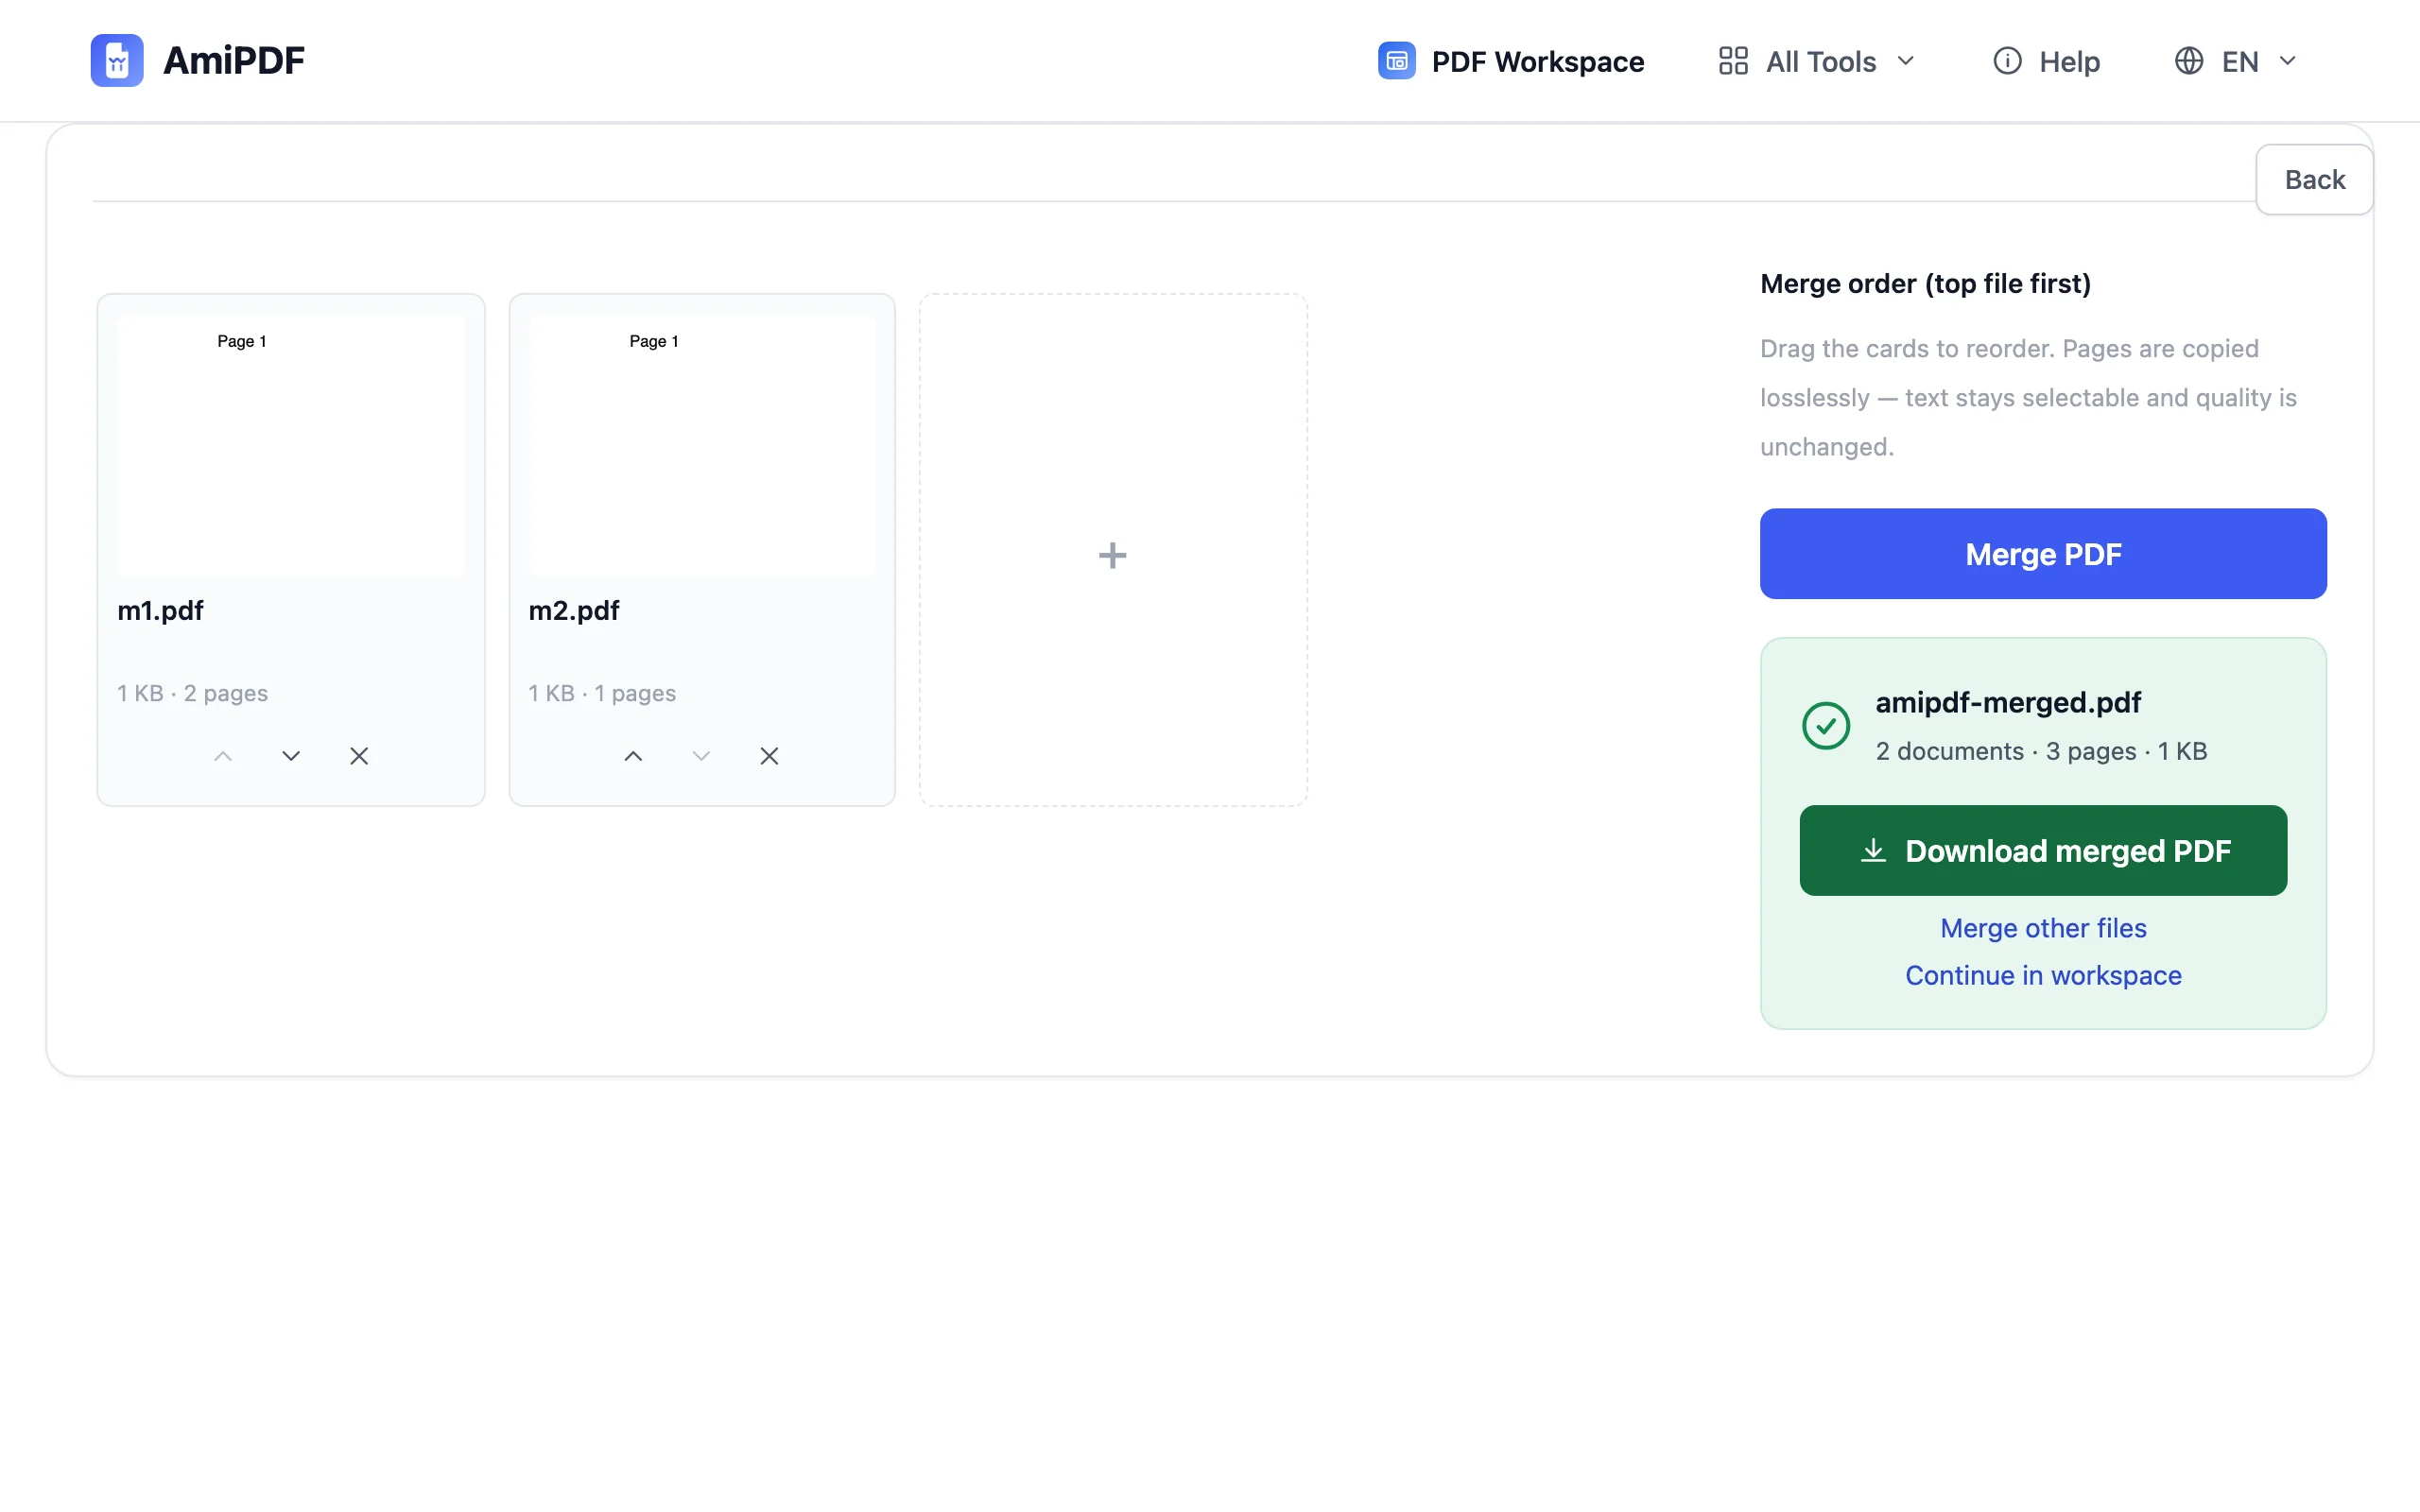Remove m1.pdf from merge list
This screenshot has height=1512, width=2420.
click(x=359, y=756)
